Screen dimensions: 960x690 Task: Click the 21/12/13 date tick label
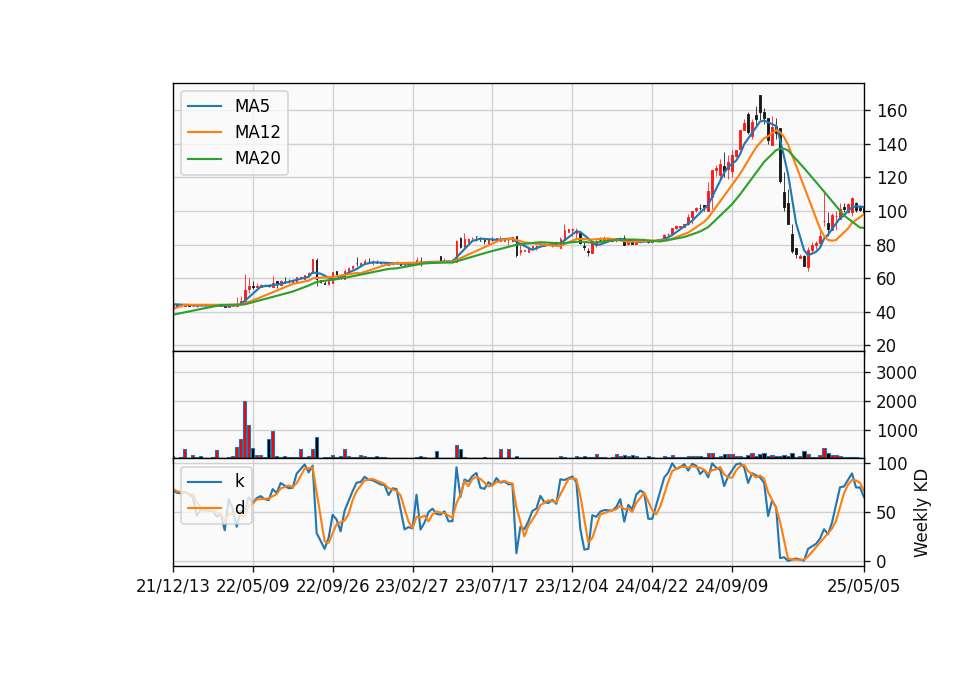pyautogui.click(x=173, y=587)
